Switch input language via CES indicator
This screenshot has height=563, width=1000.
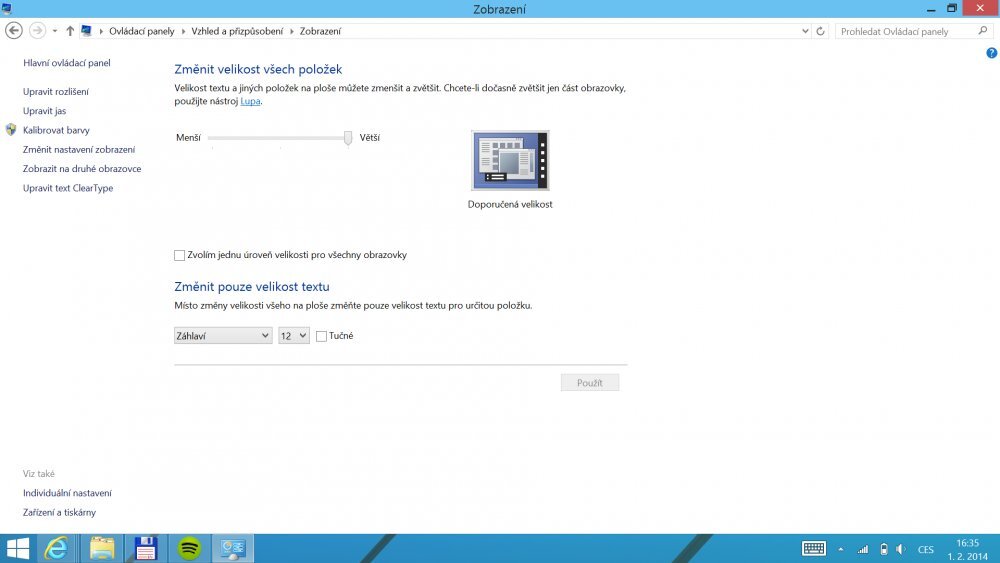click(x=926, y=550)
